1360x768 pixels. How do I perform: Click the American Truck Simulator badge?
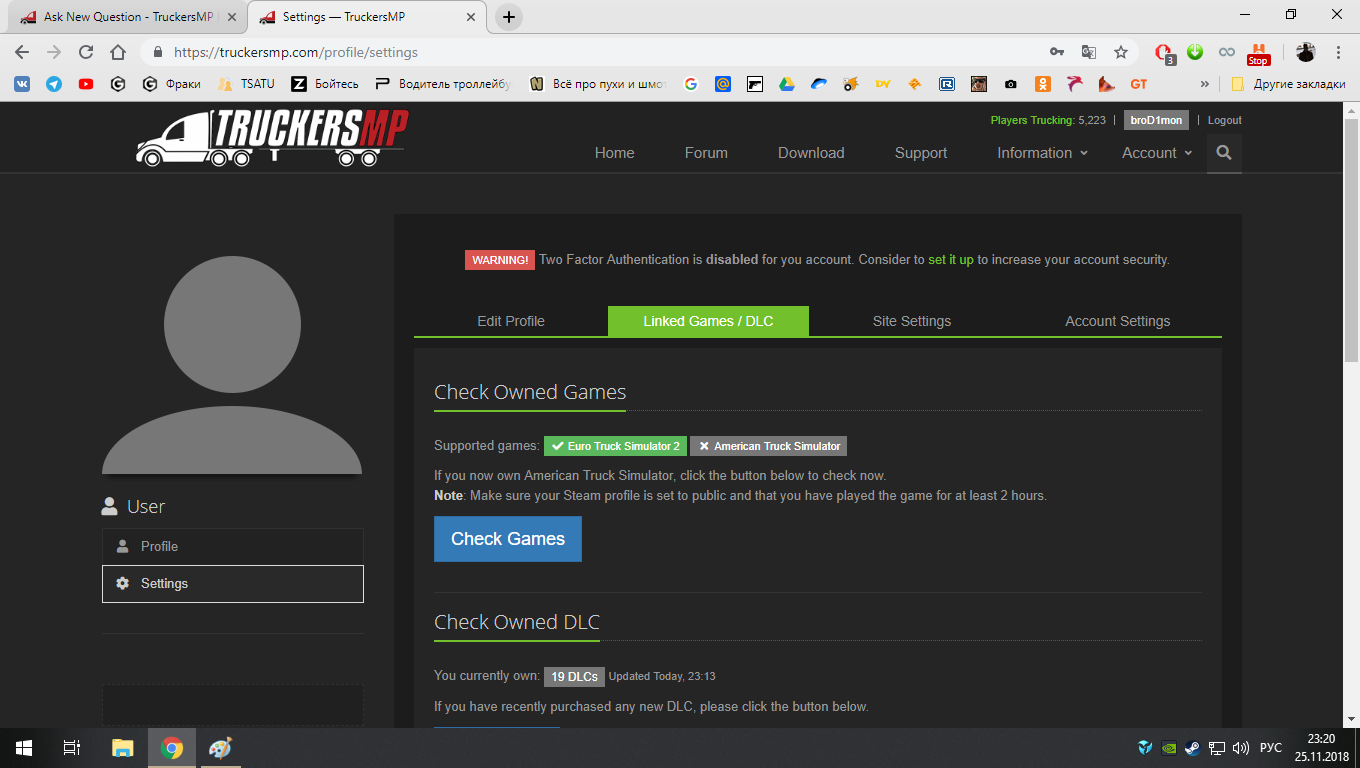point(769,446)
